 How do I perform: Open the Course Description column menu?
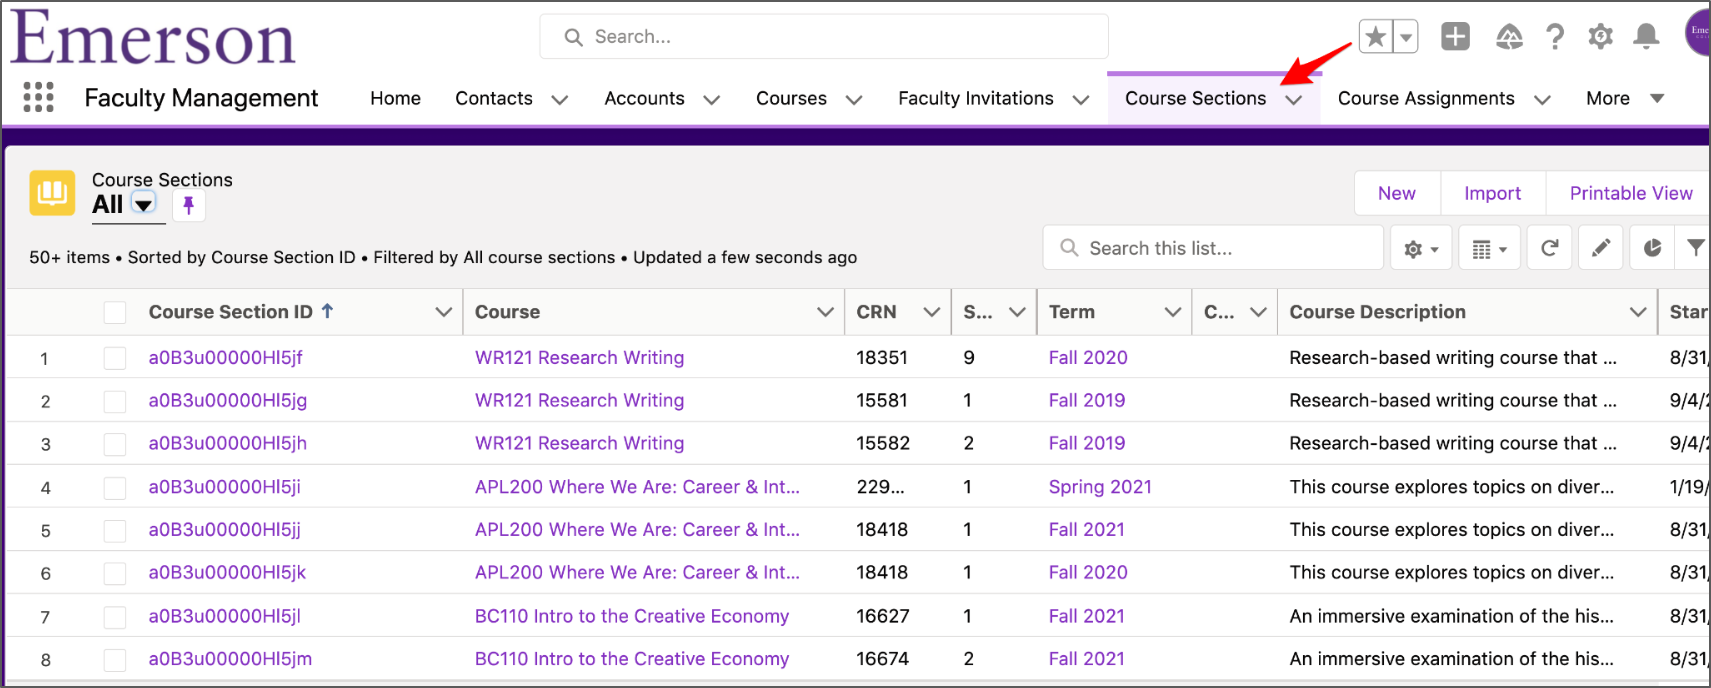pos(1638,312)
